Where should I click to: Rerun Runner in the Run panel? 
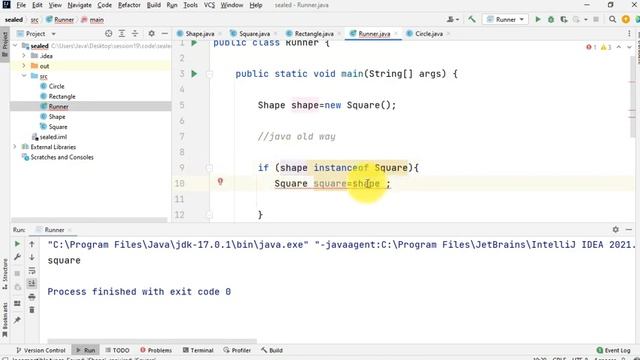click(x=17, y=244)
